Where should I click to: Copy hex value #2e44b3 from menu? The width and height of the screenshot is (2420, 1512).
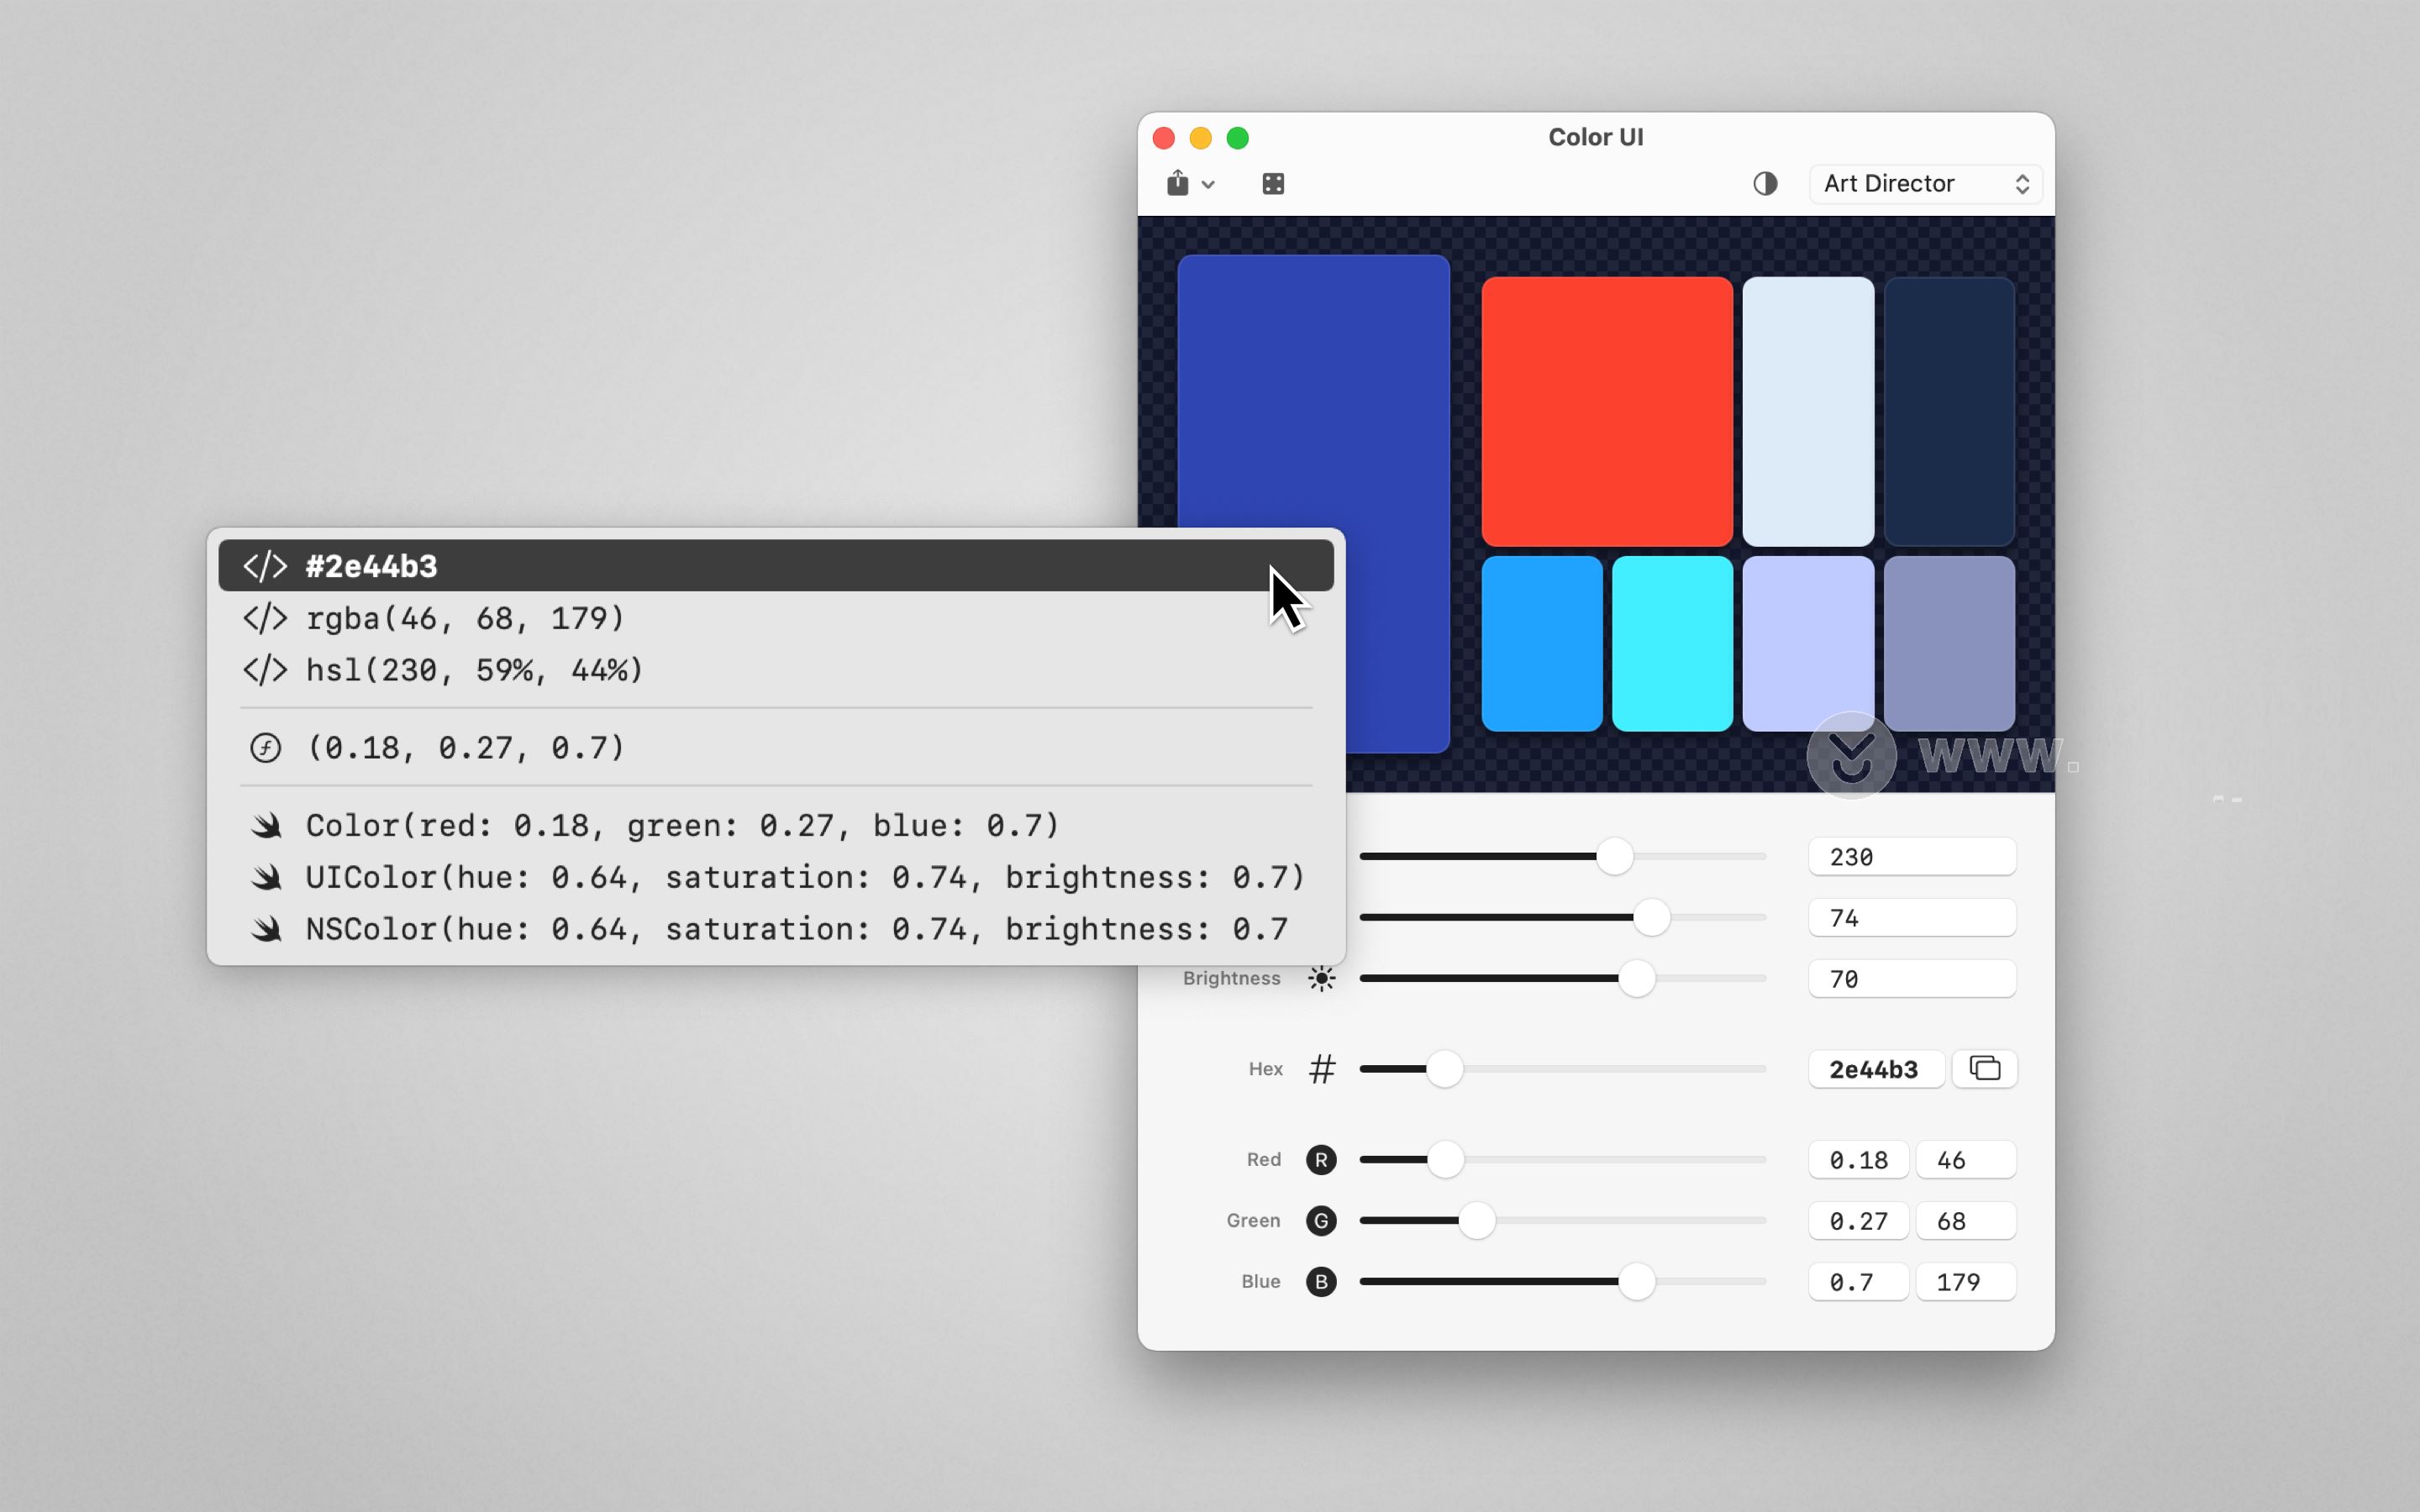(x=776, y=566)
